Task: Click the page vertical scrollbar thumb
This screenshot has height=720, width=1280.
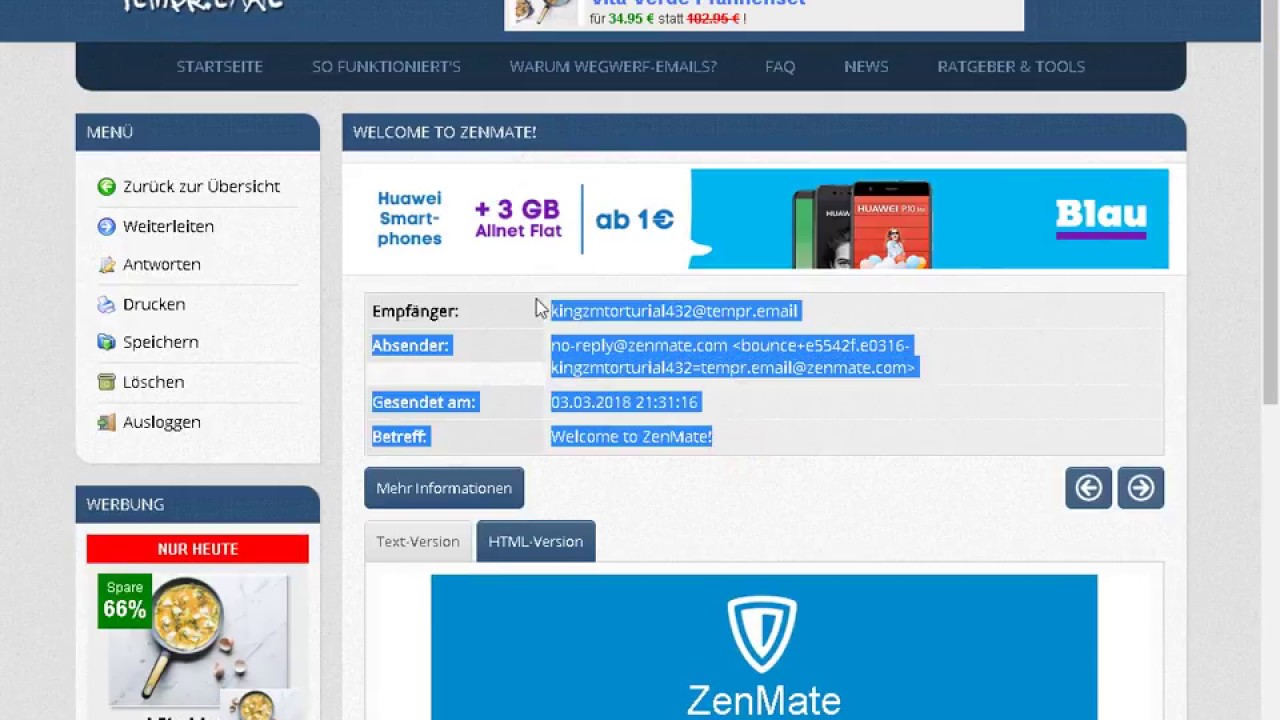Action: coord(1270,202)
